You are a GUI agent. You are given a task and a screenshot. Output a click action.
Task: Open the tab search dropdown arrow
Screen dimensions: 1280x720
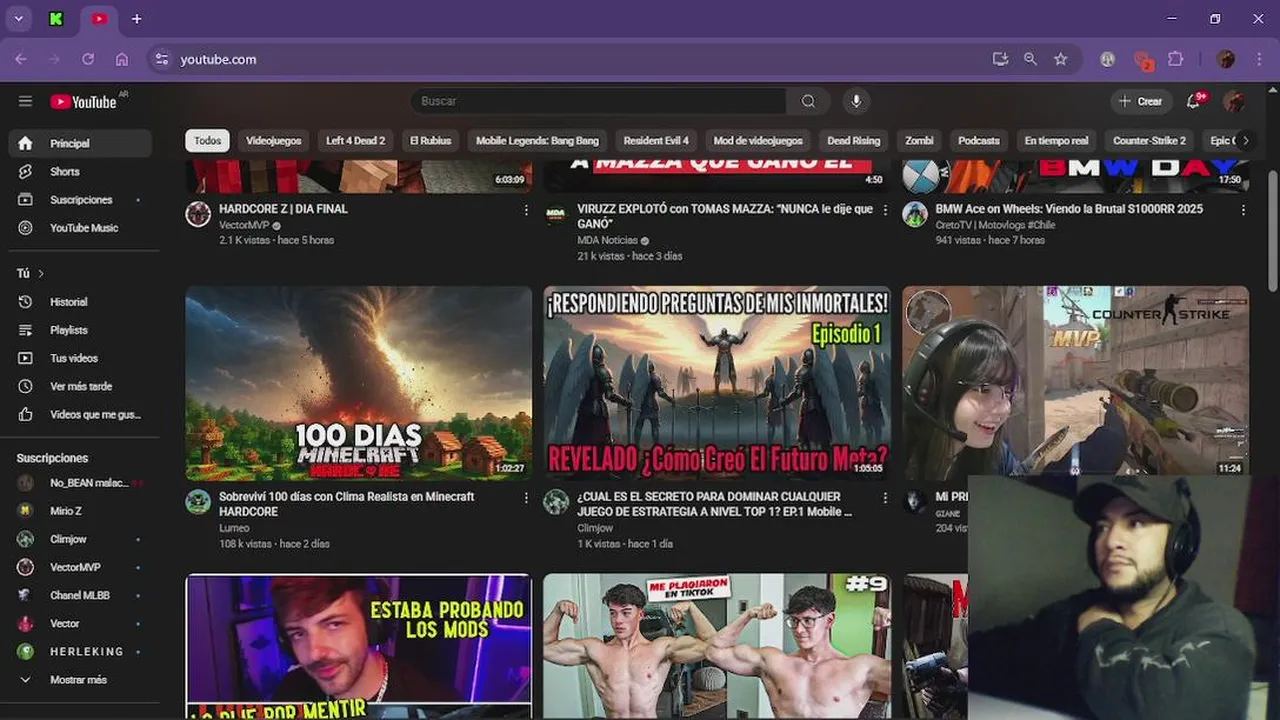click(x=18, y=18)
